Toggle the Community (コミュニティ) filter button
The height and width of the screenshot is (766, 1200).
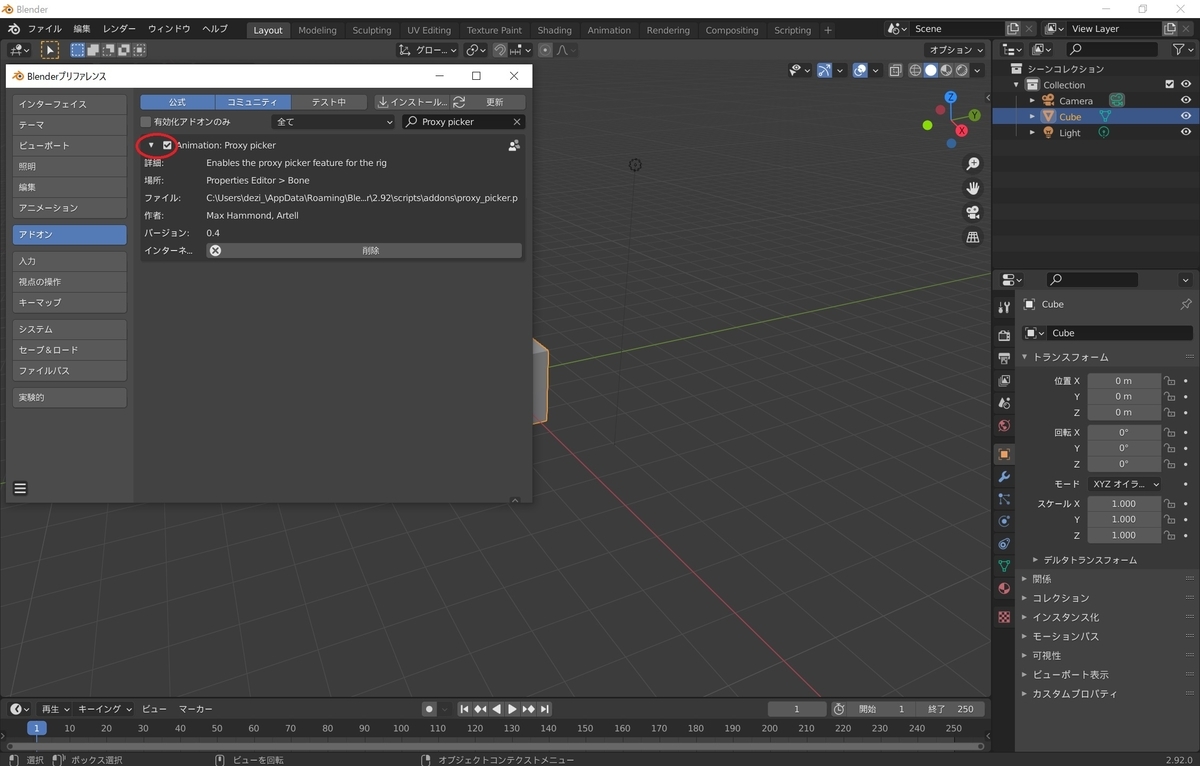tap(253, 102)
